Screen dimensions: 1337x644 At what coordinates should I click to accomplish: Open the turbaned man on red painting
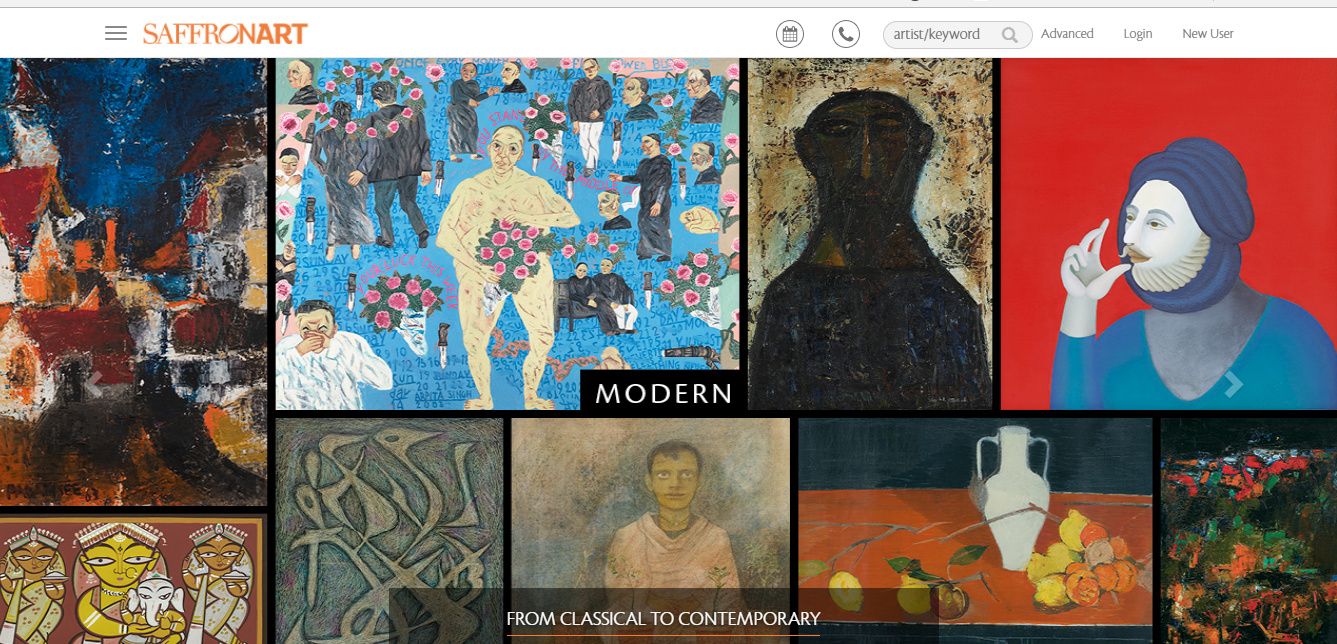coord(1169,233)
